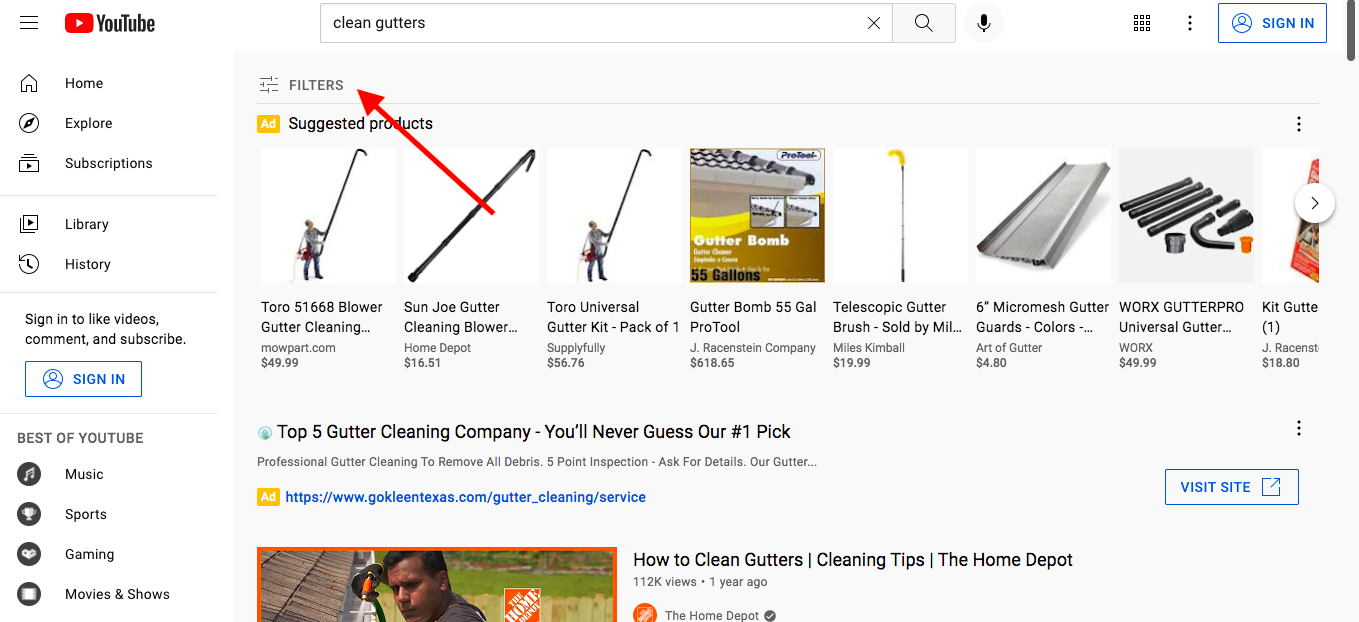The height and width of the screenshot is (622, 1359).
Task: Click the gokleentexas.com ad URL
Action: click(x=465, y=497)
